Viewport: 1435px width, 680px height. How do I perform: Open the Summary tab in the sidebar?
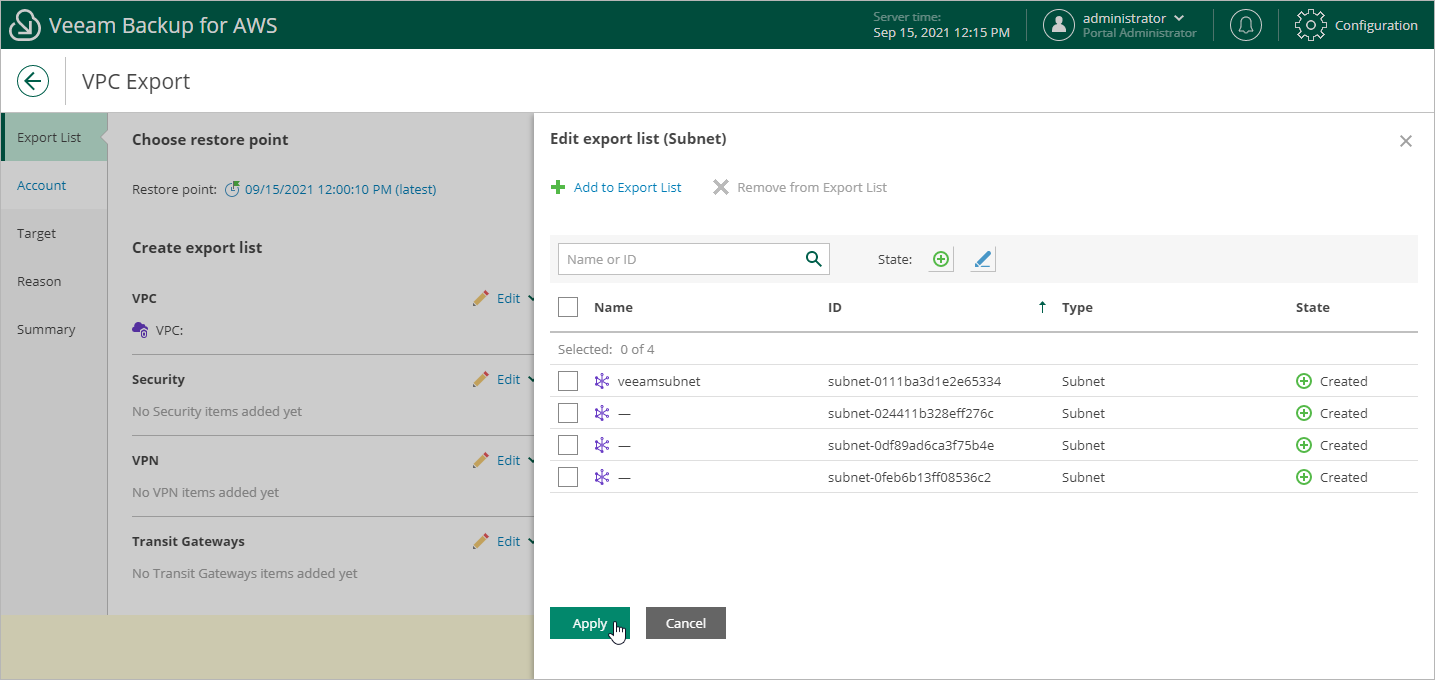click(45, 329)
